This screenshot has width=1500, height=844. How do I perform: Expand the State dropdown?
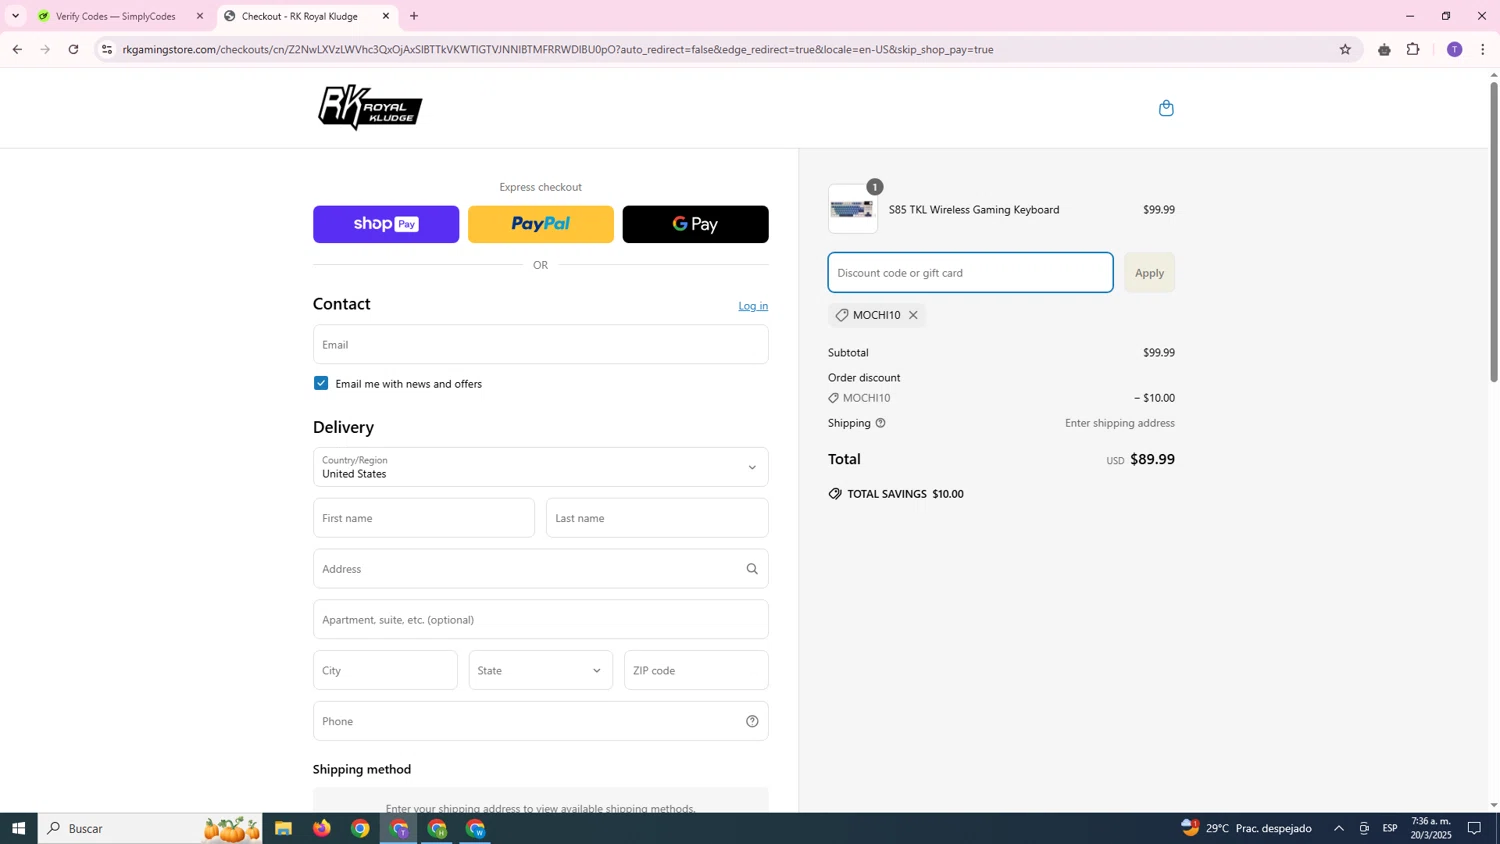point(541,670)
